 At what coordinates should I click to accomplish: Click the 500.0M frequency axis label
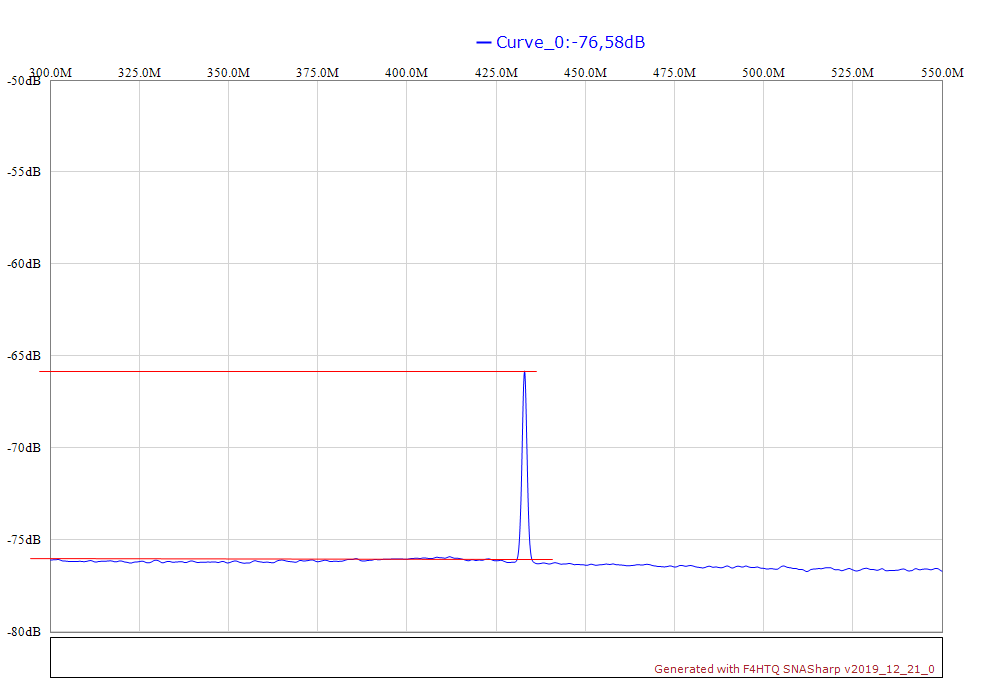click(763, 73)
